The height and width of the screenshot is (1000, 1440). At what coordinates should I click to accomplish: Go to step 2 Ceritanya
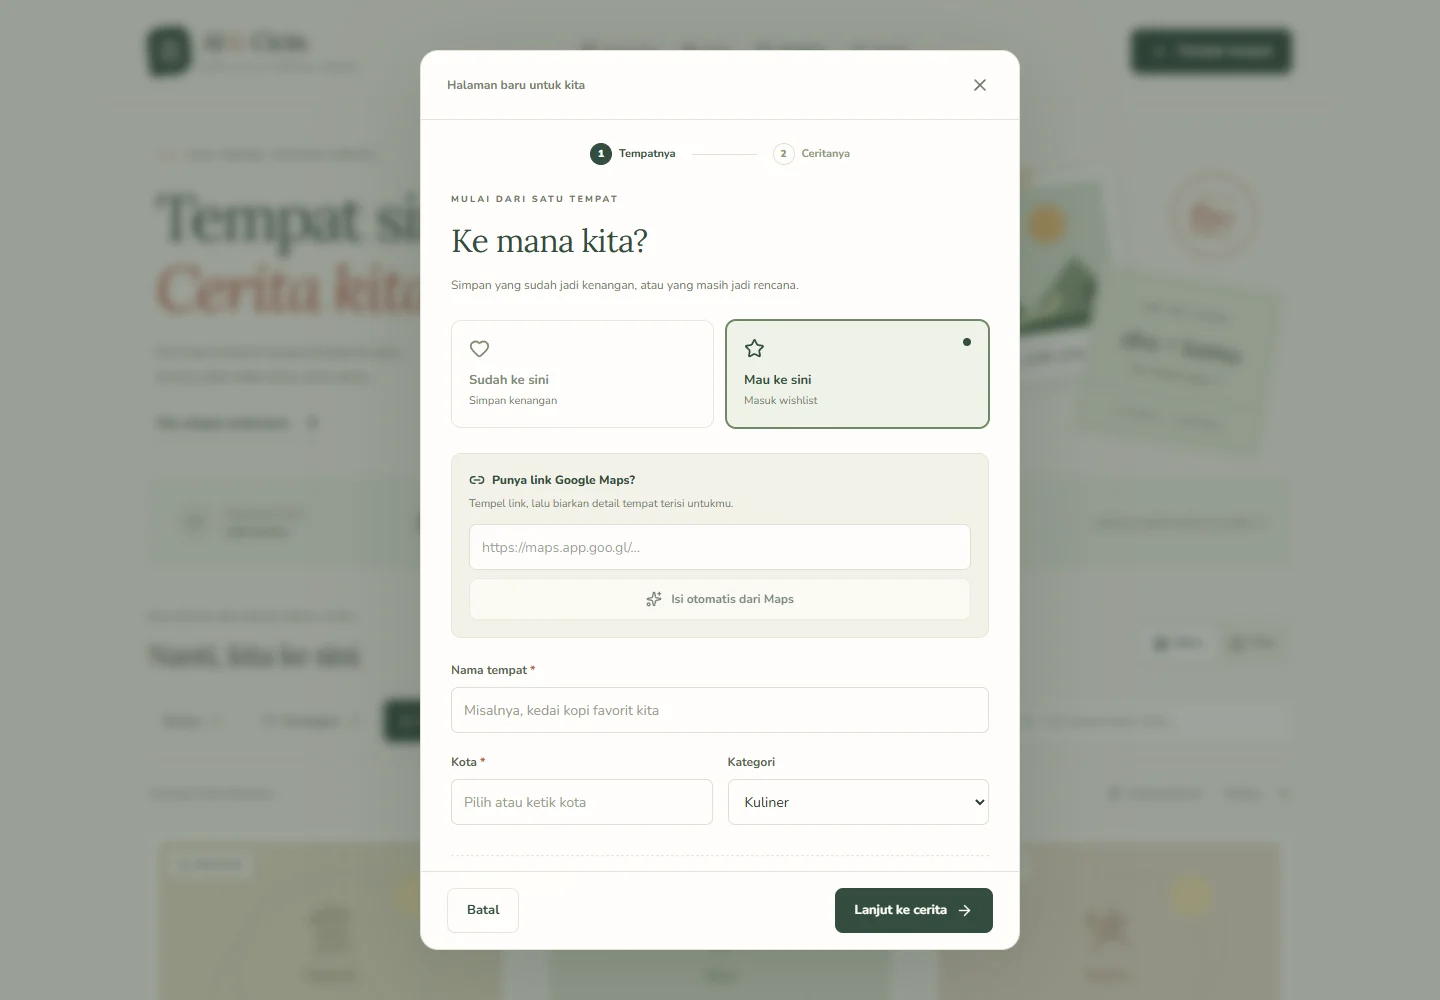coord(812,153)
